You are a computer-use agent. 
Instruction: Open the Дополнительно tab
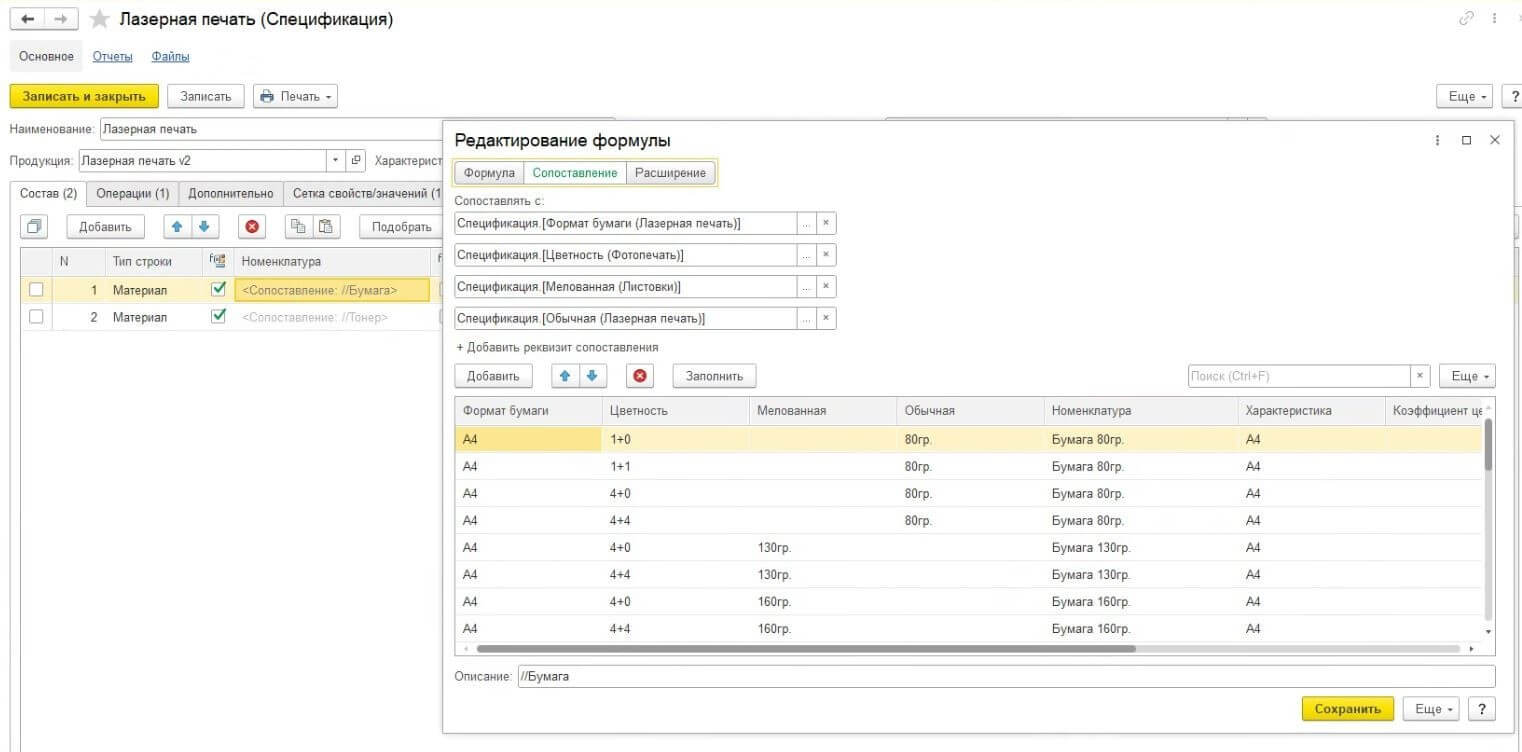coord(231,193)
